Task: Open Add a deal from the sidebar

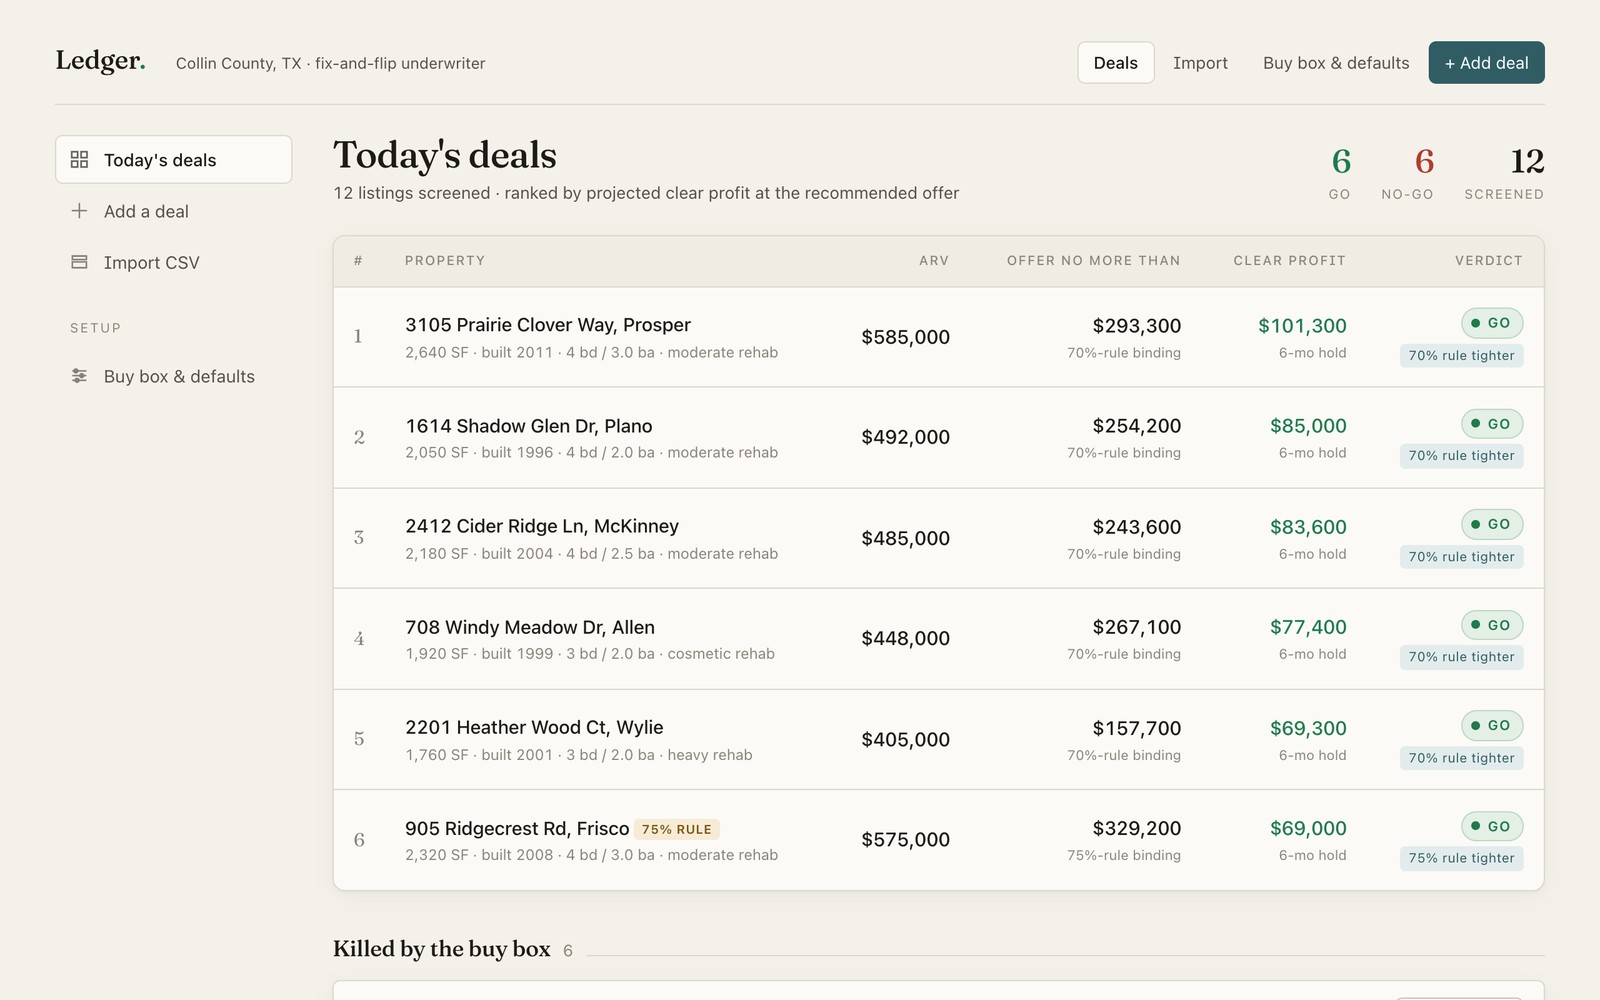Action: pyautogui.click(x=174, y=211)
